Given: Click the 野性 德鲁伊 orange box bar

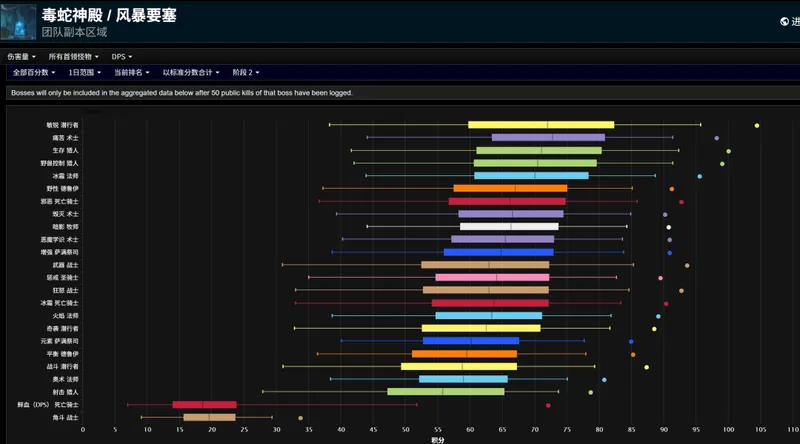Looking at the screenshot, I should tap(510, 188).
